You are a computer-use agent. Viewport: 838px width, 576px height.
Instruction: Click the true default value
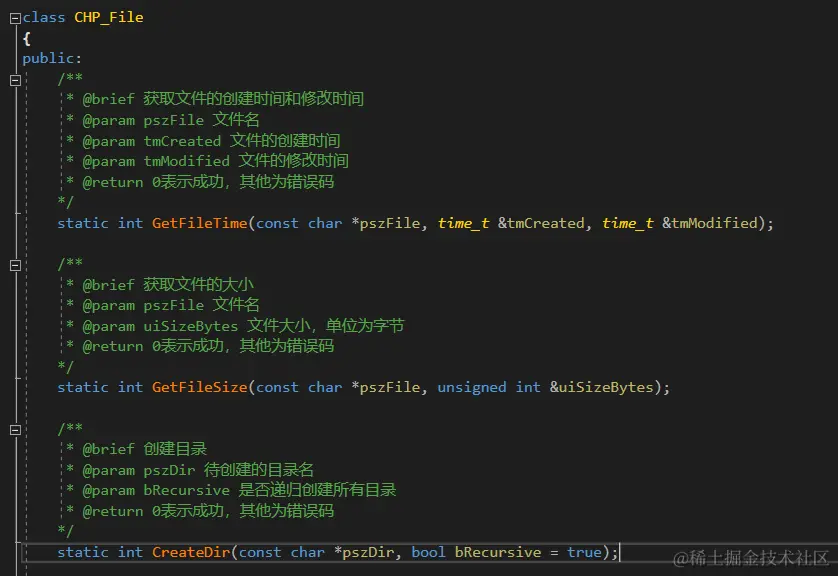pos(584,552)
